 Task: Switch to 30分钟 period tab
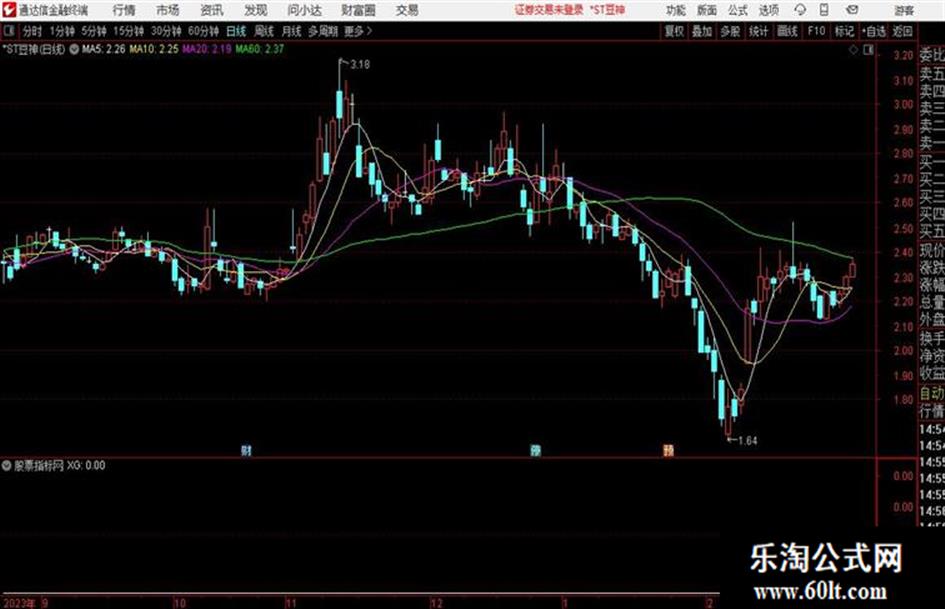click(x=166, y=31)
